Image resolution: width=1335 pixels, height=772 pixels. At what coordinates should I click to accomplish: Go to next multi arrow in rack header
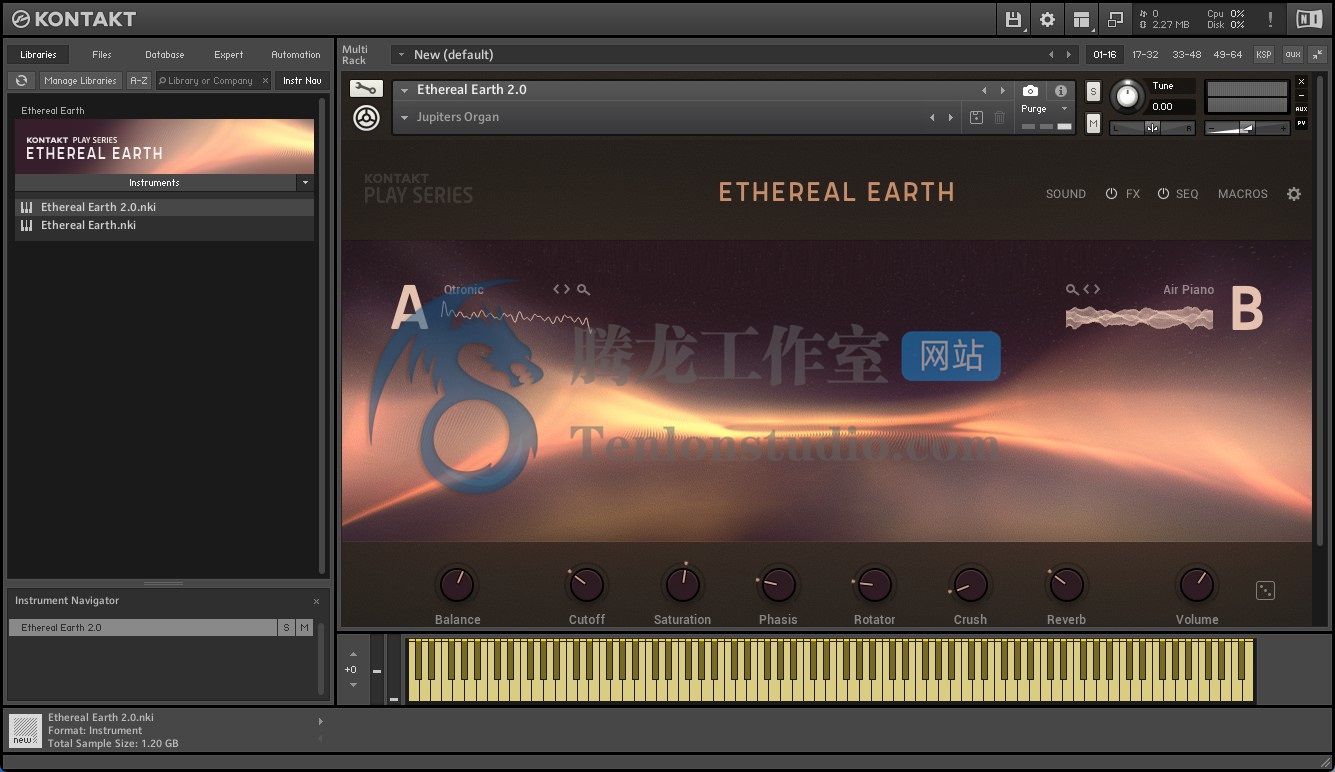click(1069, 55)
